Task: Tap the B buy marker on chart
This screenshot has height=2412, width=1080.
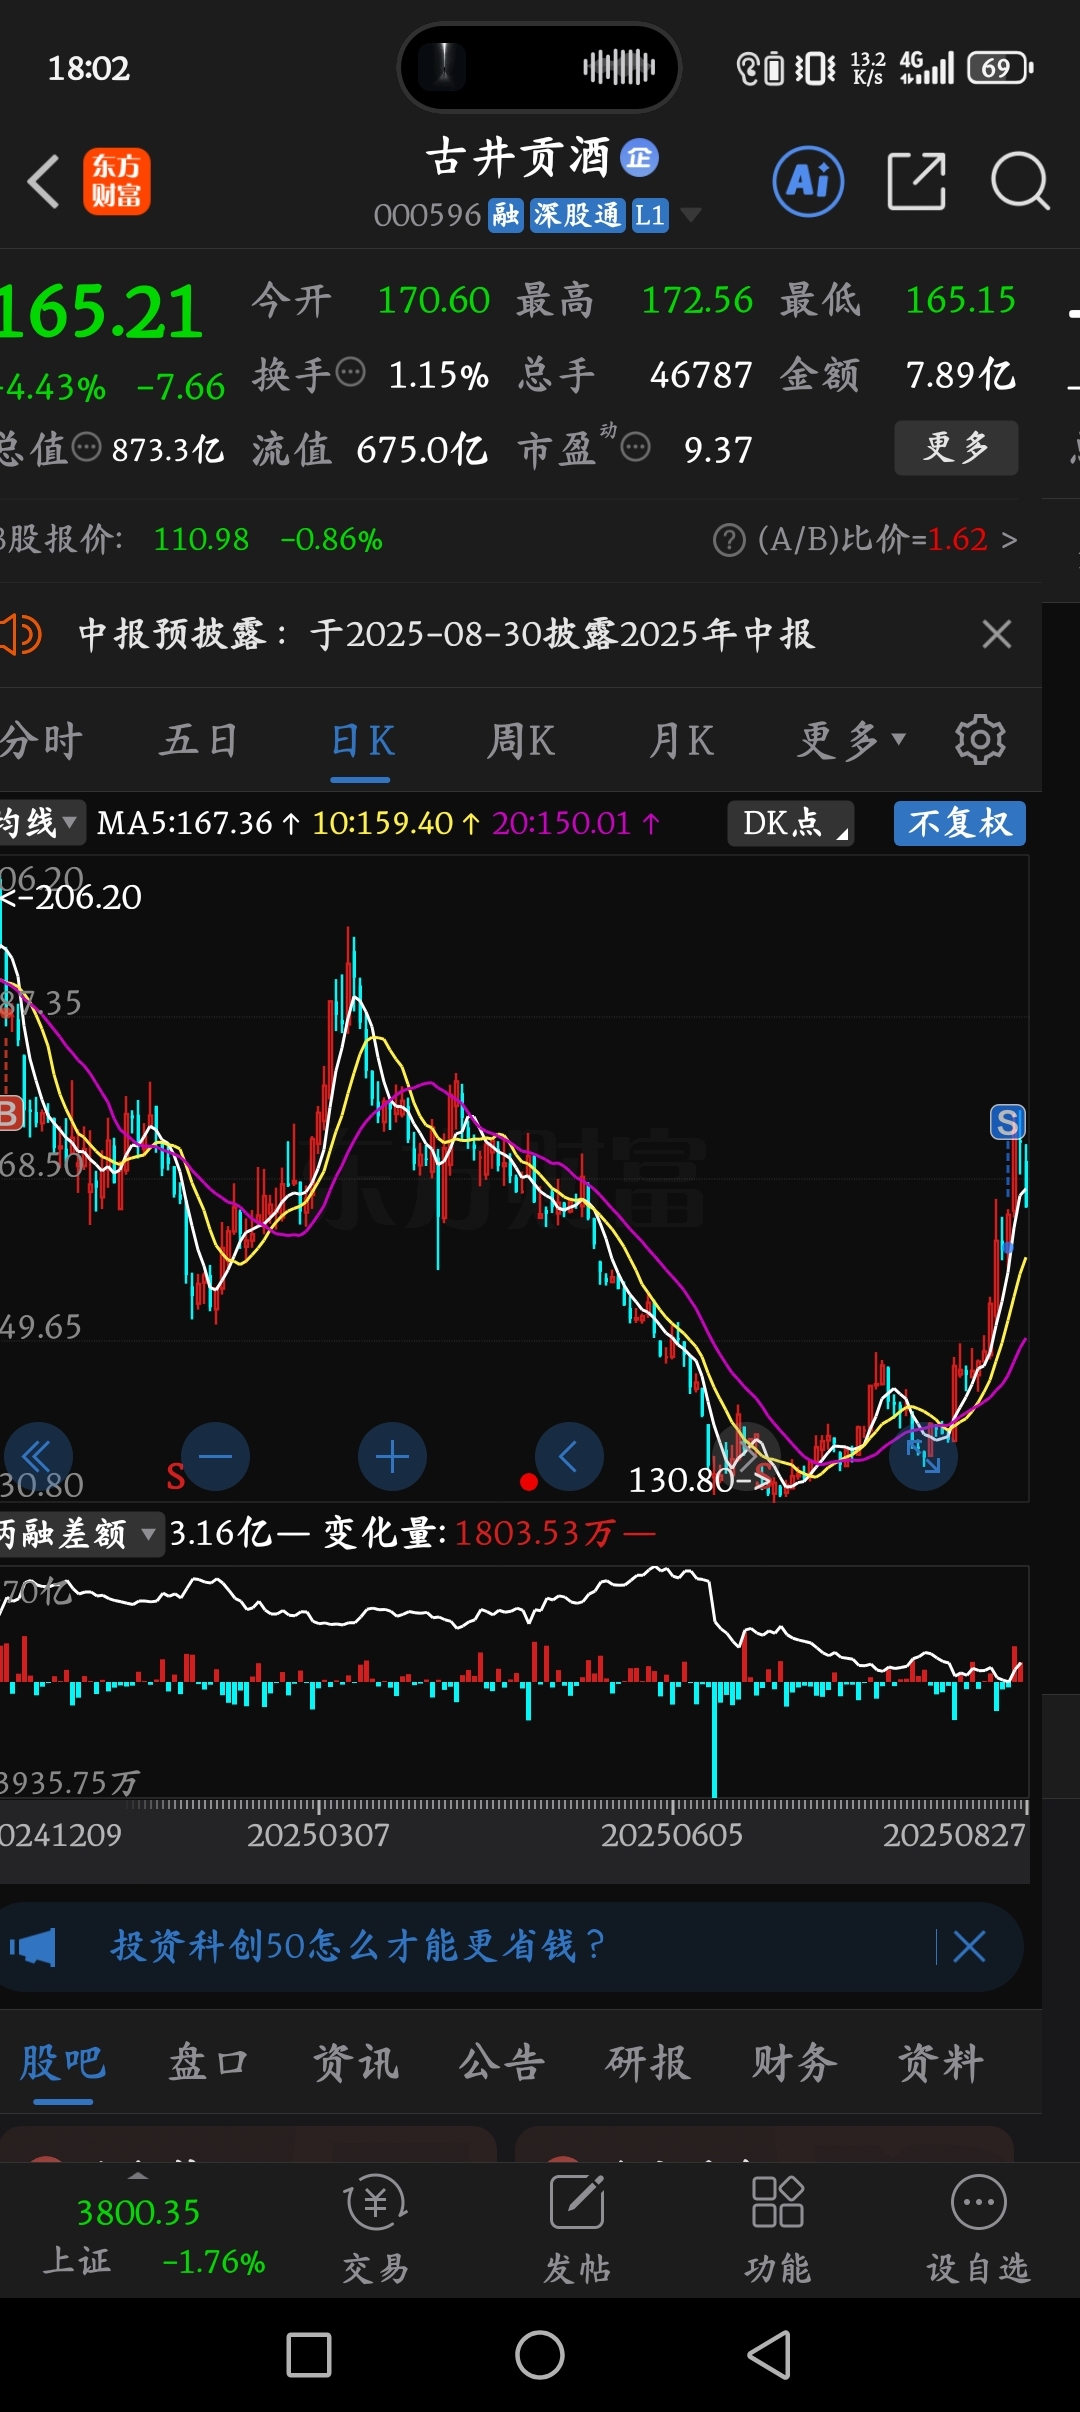Action: (x=10, y=1114)
